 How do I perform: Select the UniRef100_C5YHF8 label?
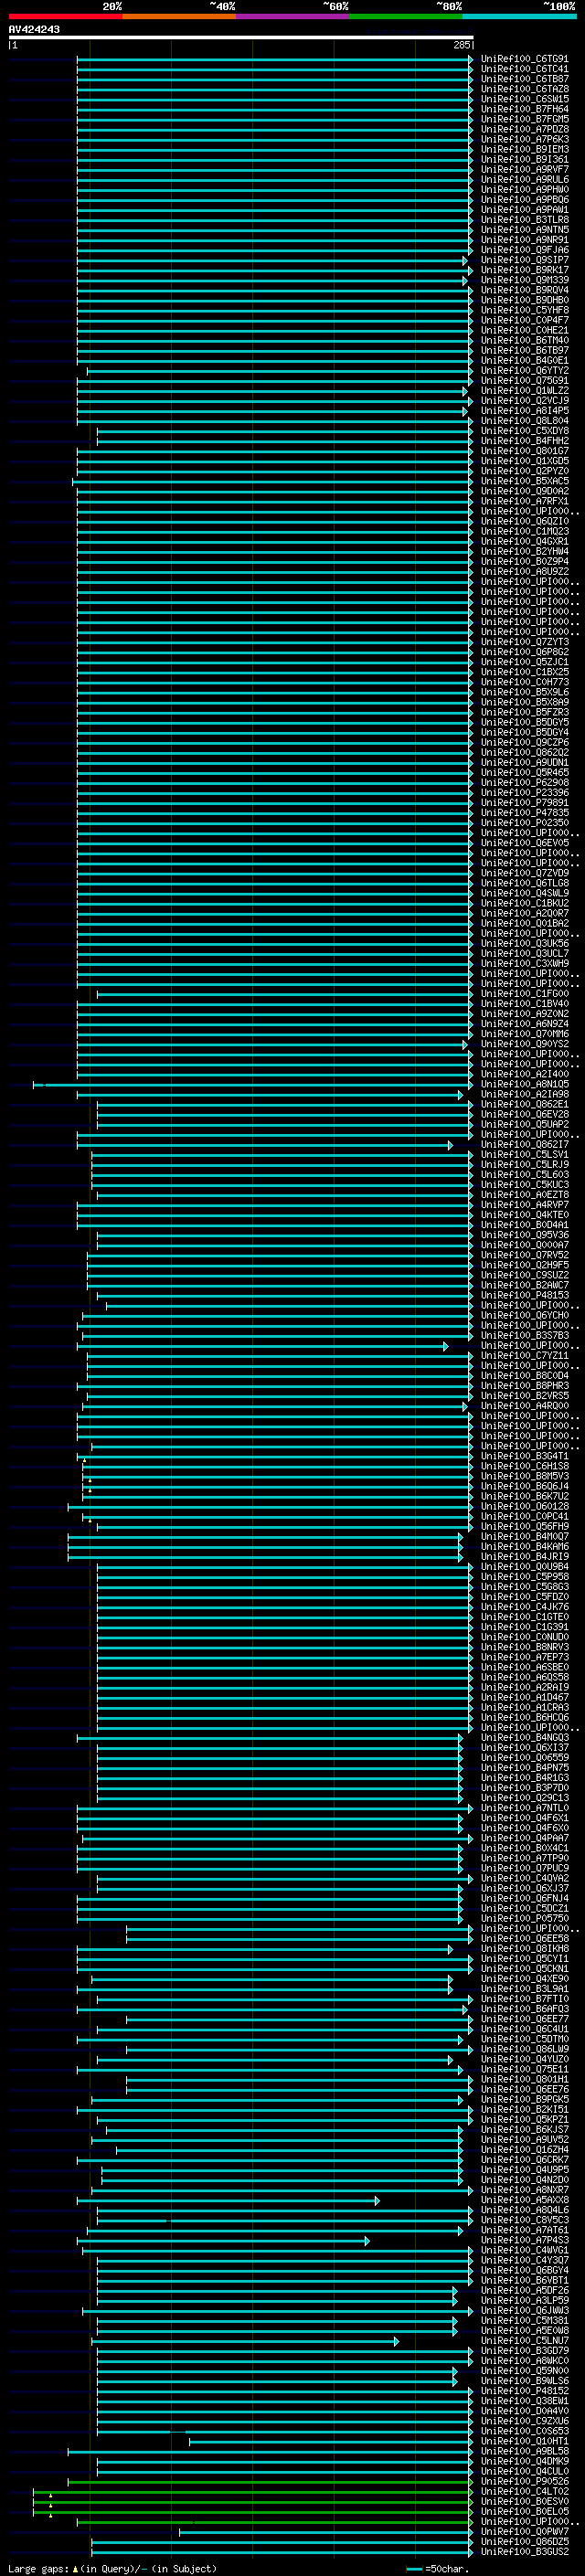coord(524,310)
